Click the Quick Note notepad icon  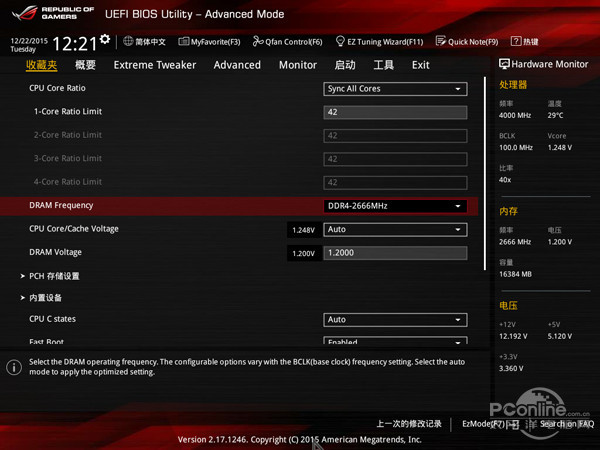coord(441,41)
